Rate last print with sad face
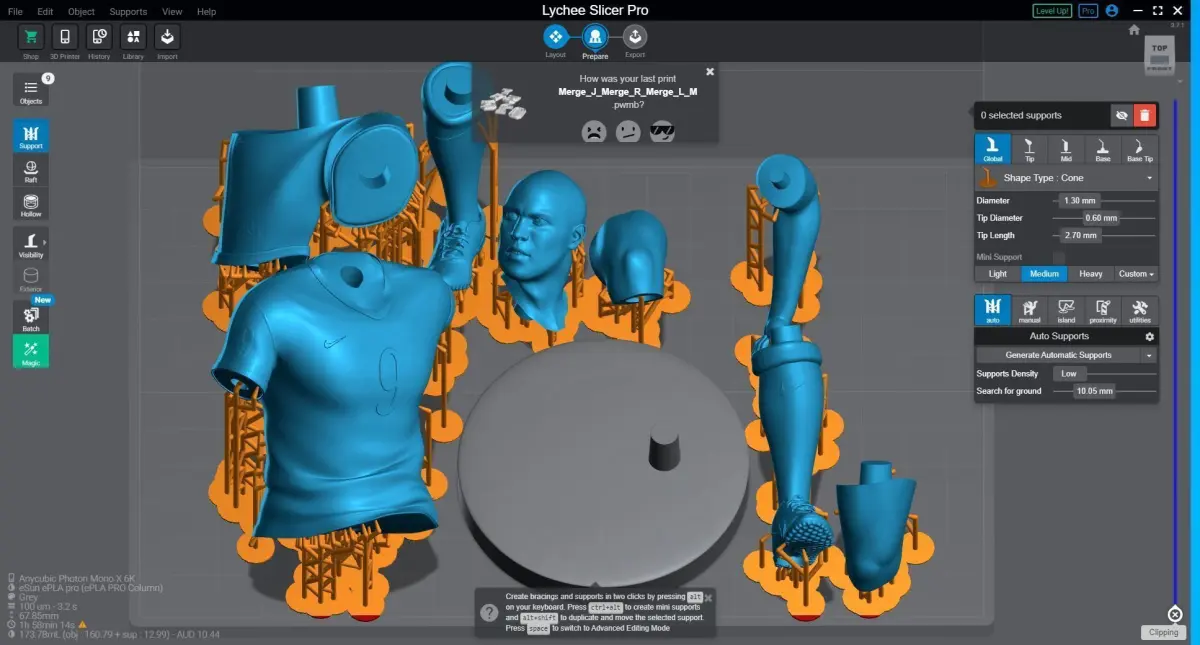 pos(594,130)
